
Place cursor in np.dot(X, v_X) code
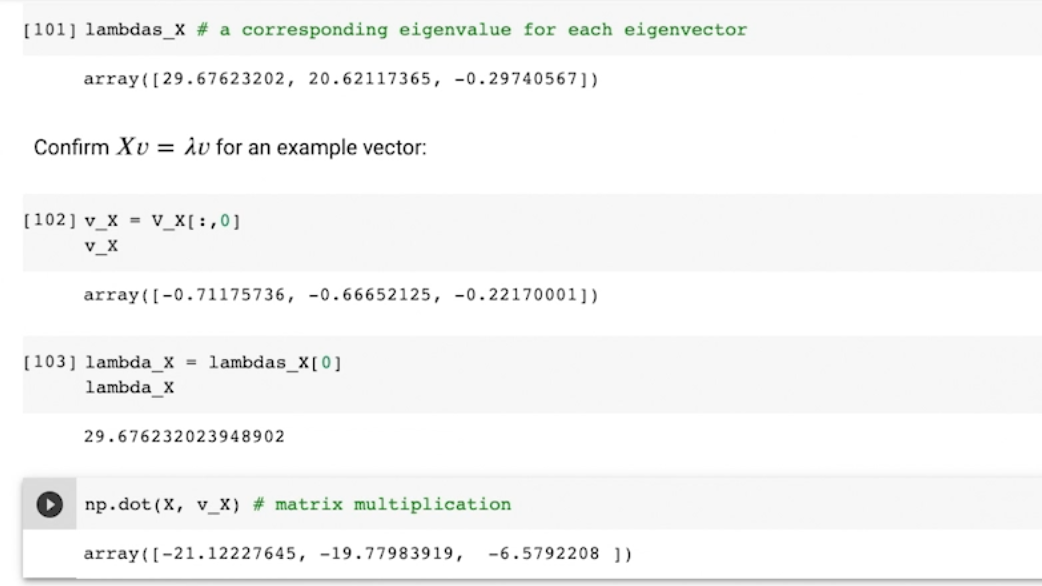(x=160, y=504)
